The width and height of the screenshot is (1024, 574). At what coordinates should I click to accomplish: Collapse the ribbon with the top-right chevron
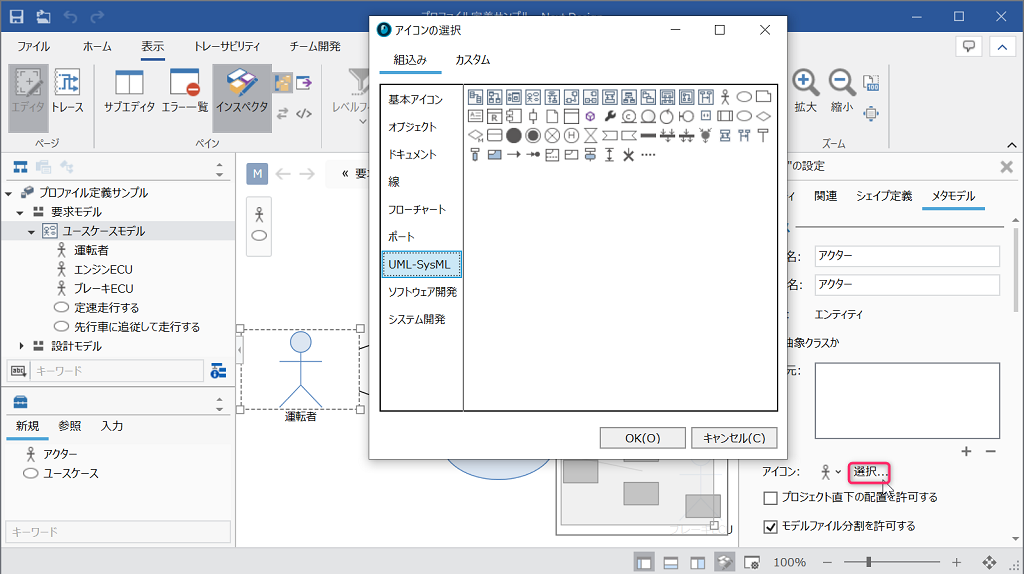tap(1002, 46)
